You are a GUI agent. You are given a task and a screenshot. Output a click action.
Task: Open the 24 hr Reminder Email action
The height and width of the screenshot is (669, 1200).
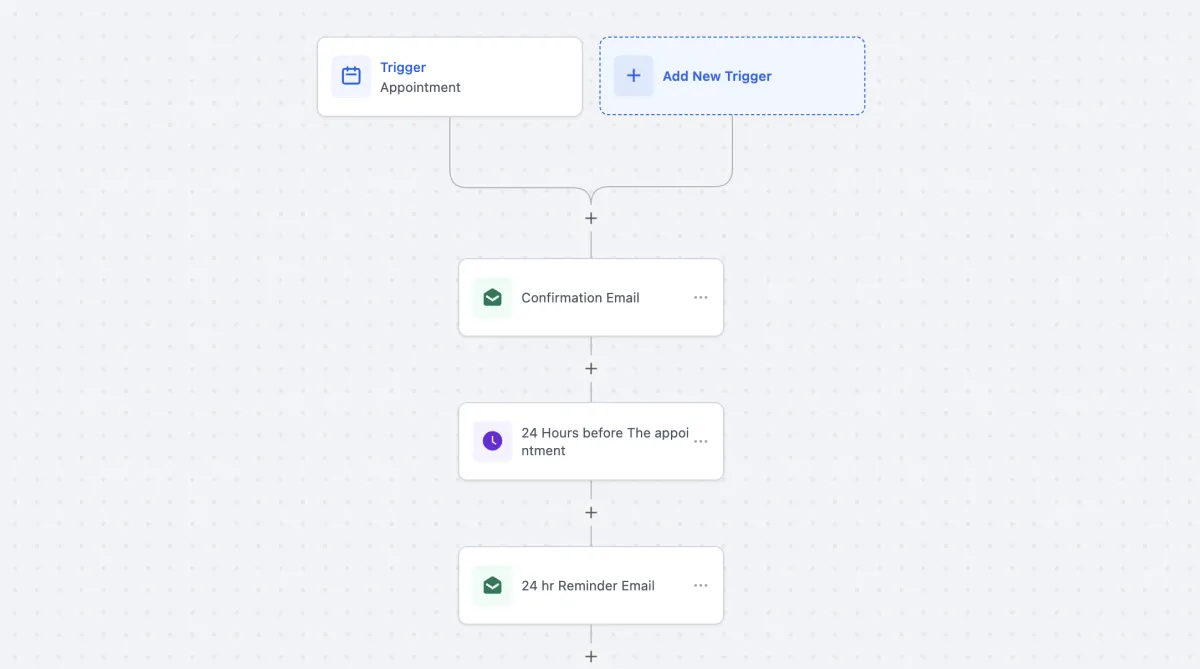591,586
